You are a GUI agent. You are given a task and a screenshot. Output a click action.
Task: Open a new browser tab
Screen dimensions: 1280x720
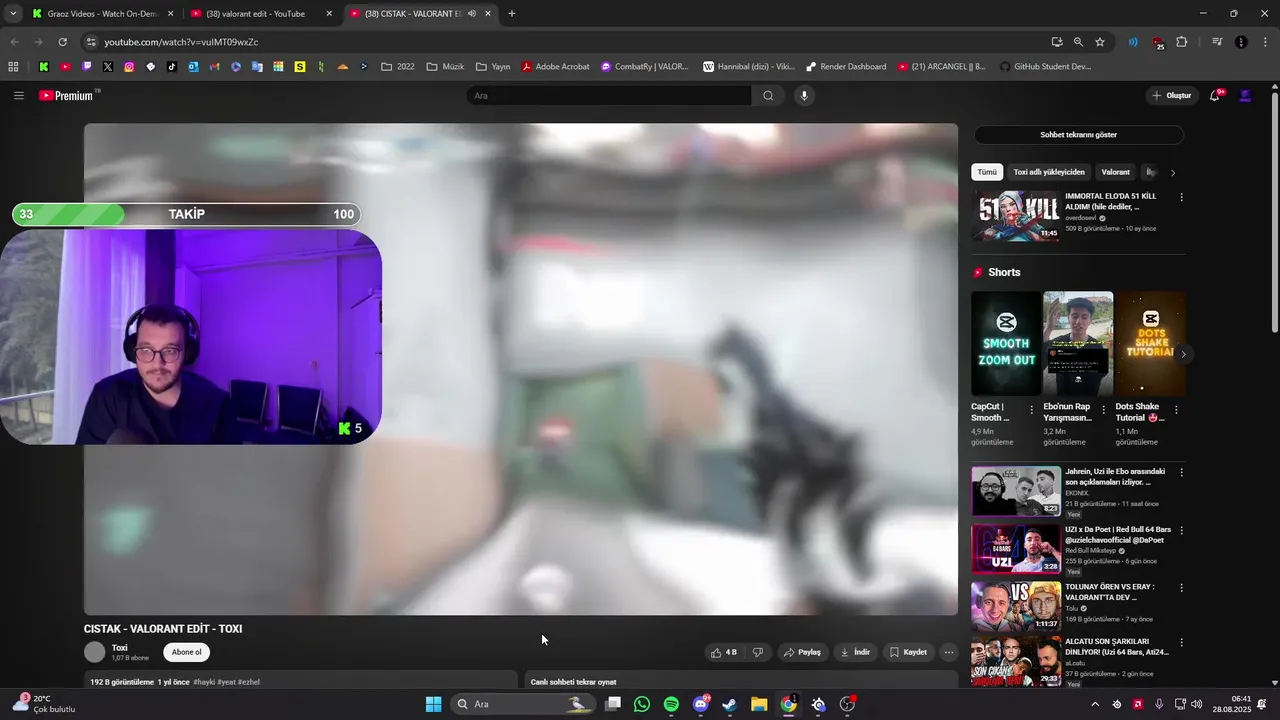512,14
